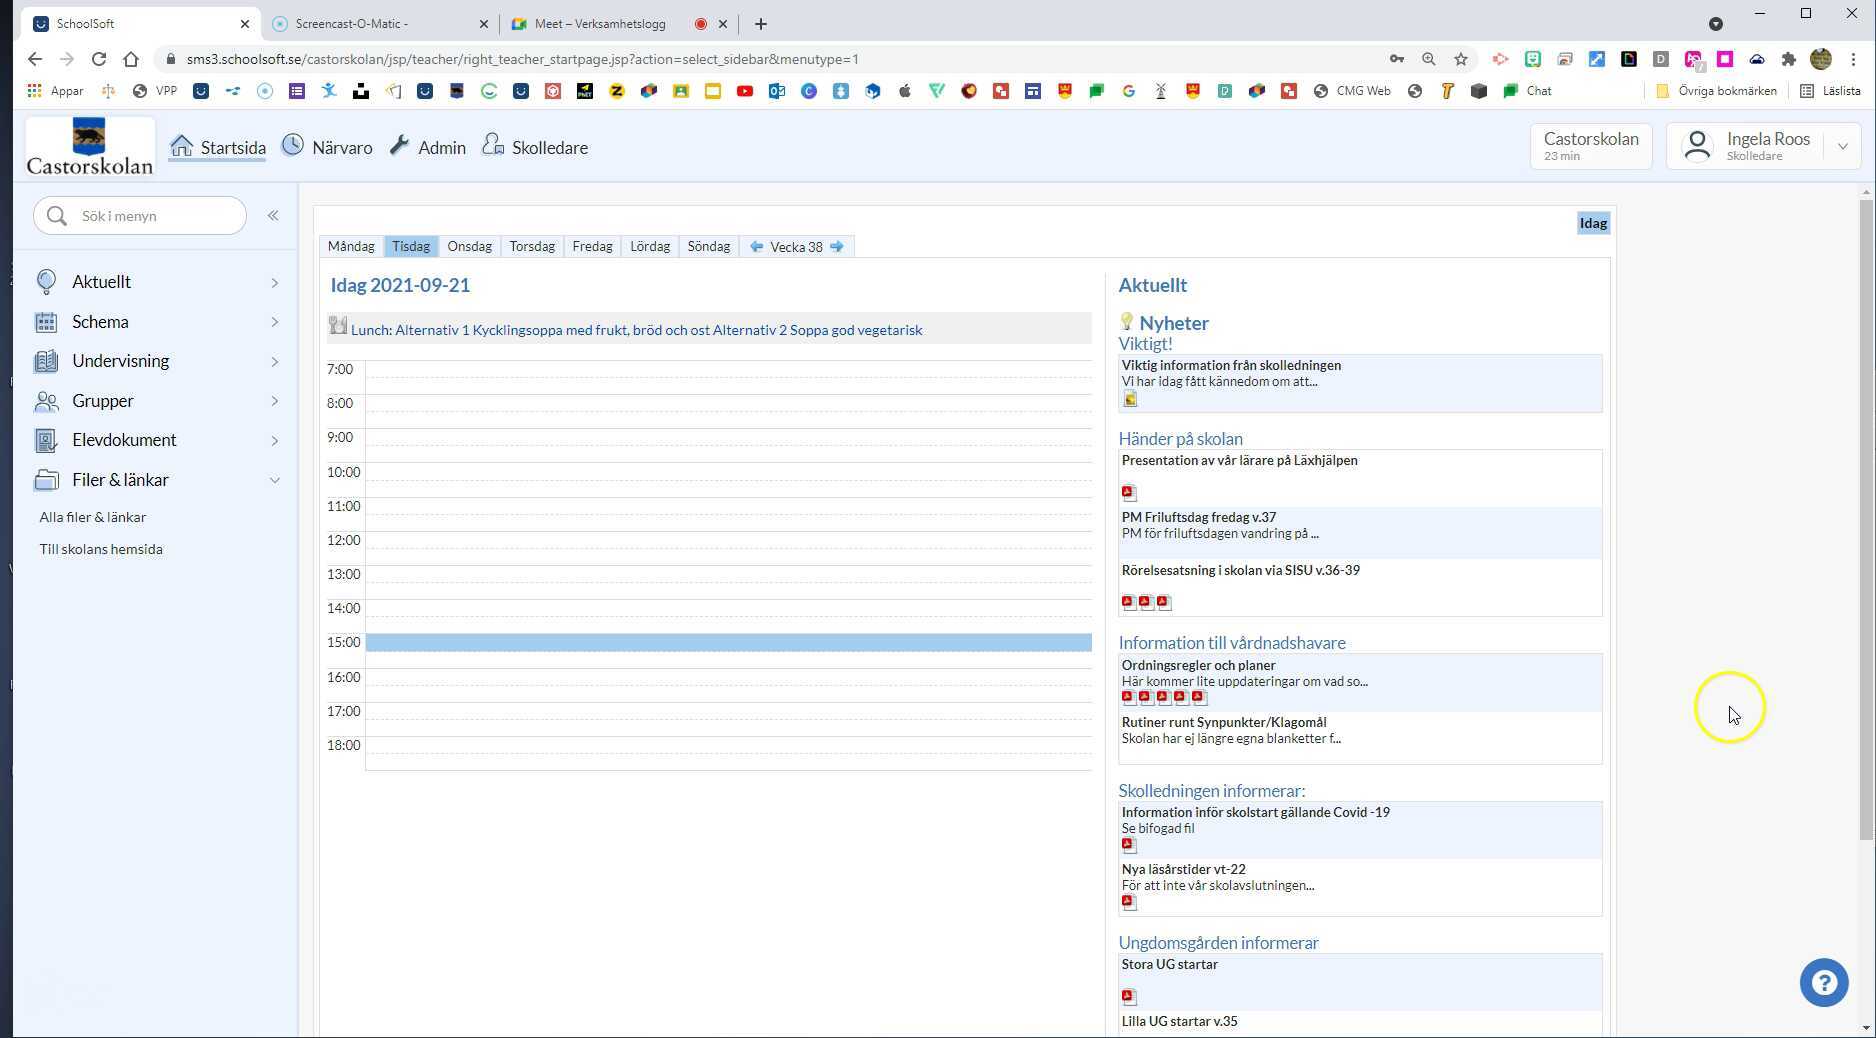Click the Grupper sidebar people icon
1876x1038 pixels.
tap(46, 401)
